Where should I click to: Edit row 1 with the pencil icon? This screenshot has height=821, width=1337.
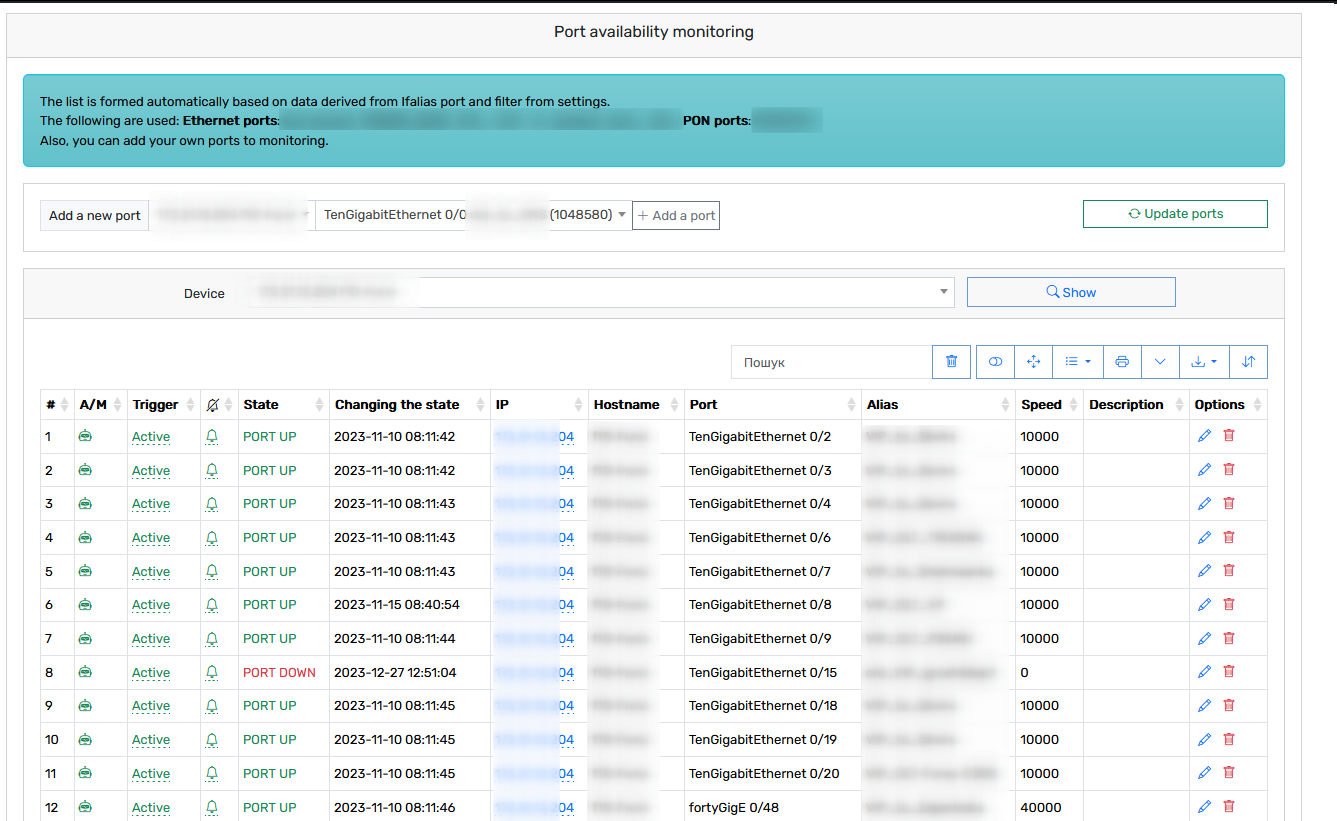point(1204,436)
